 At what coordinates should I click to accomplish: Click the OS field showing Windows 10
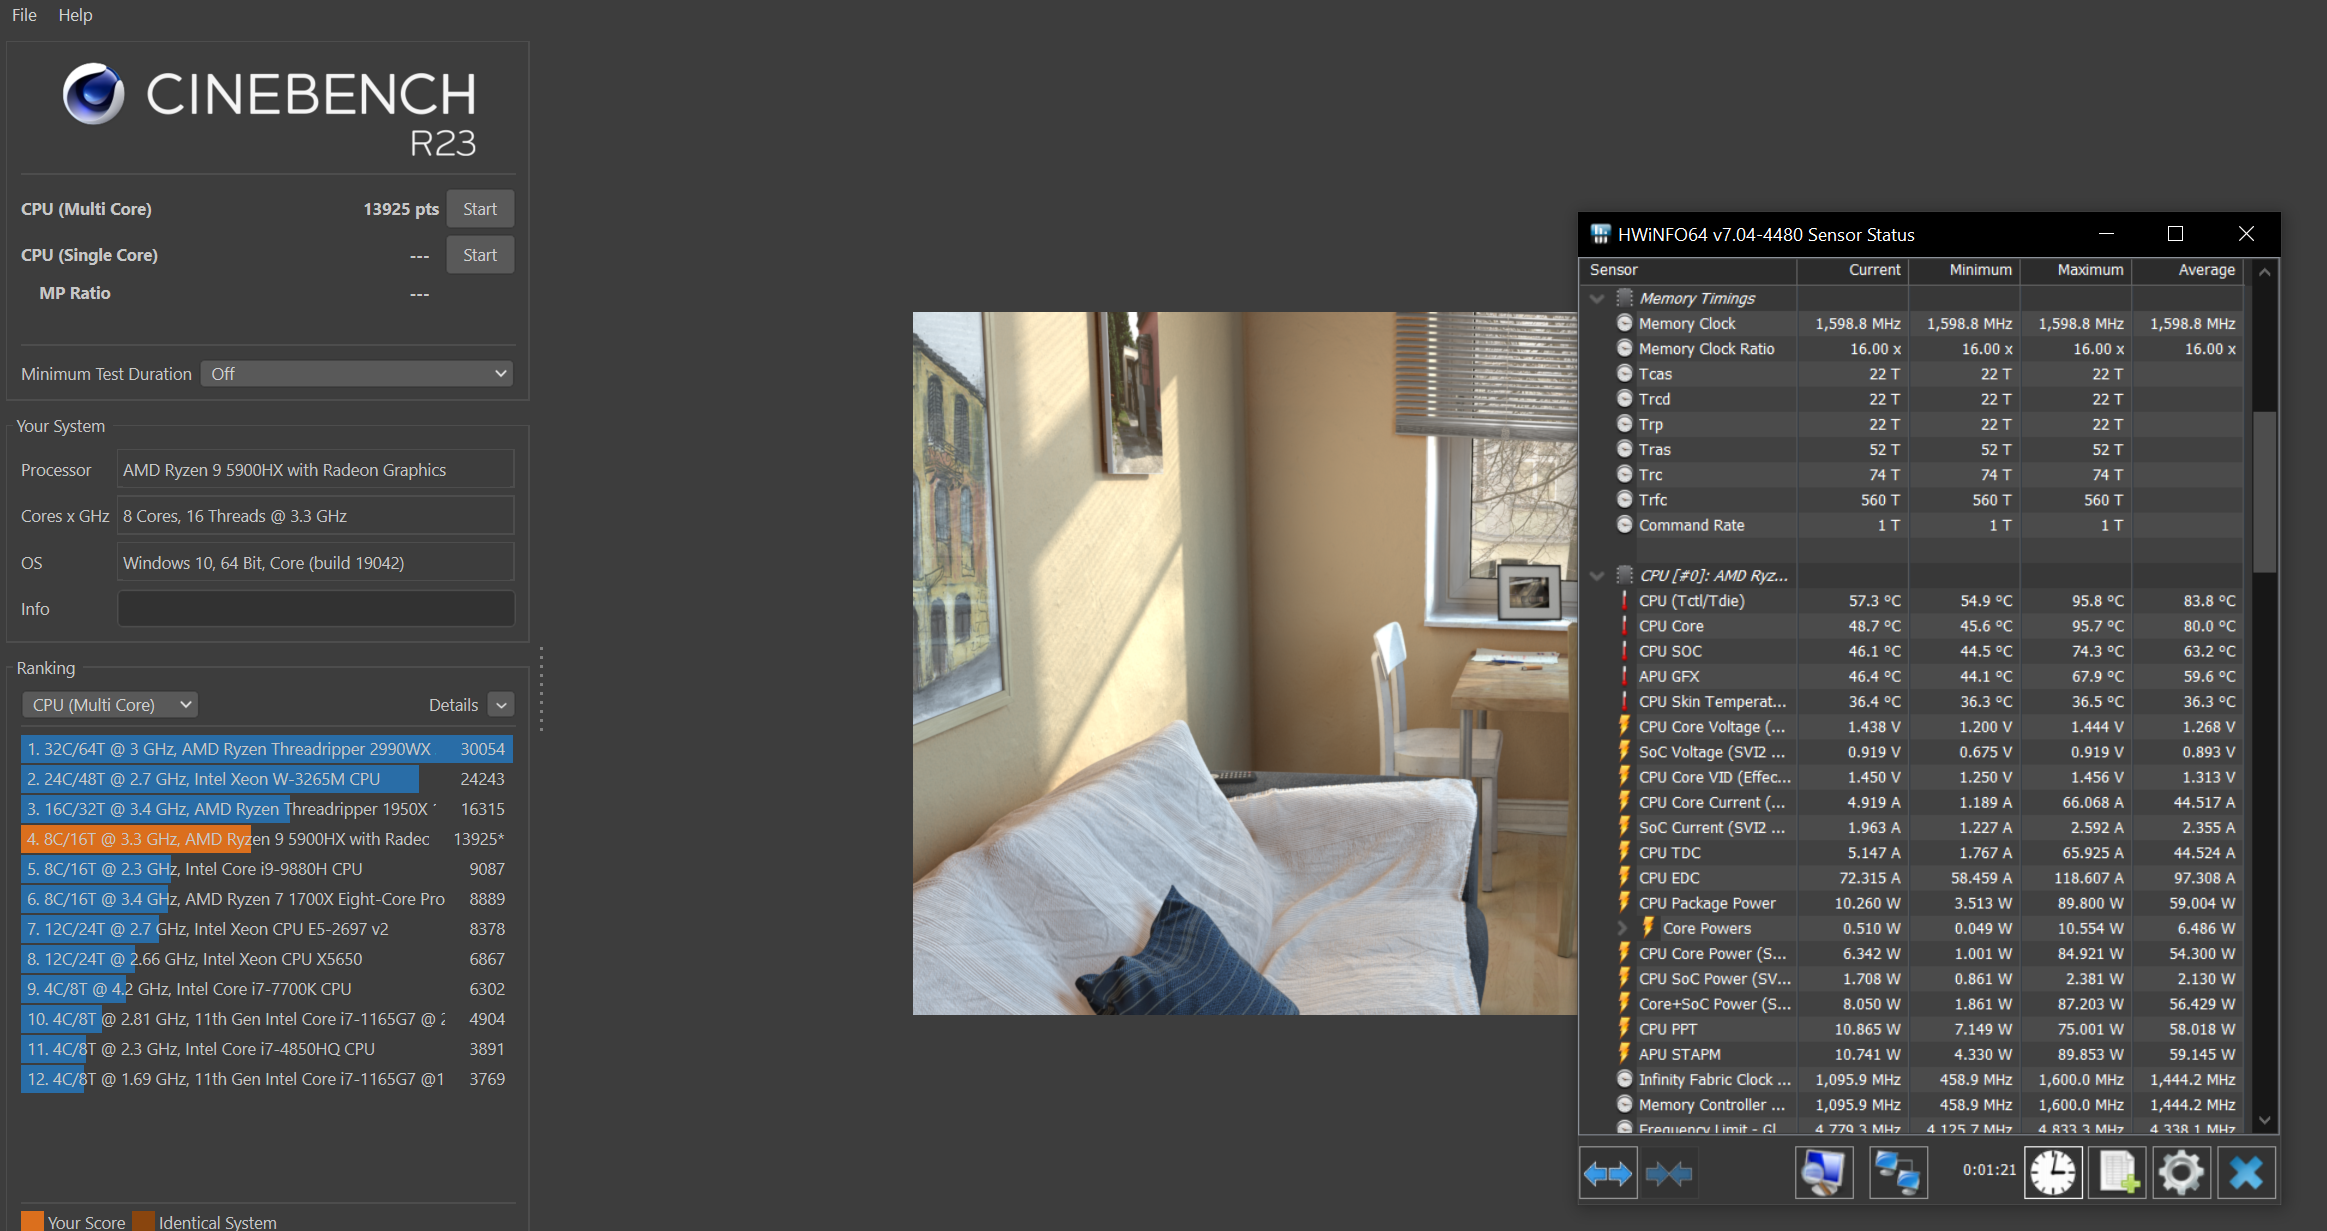[x=316, y=562]
